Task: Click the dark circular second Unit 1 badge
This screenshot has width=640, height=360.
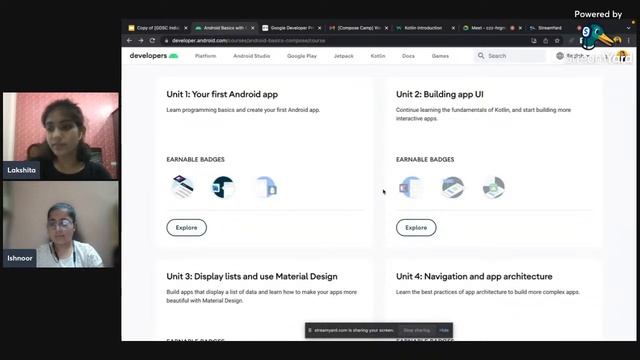Action: click(x=223, y=187)
